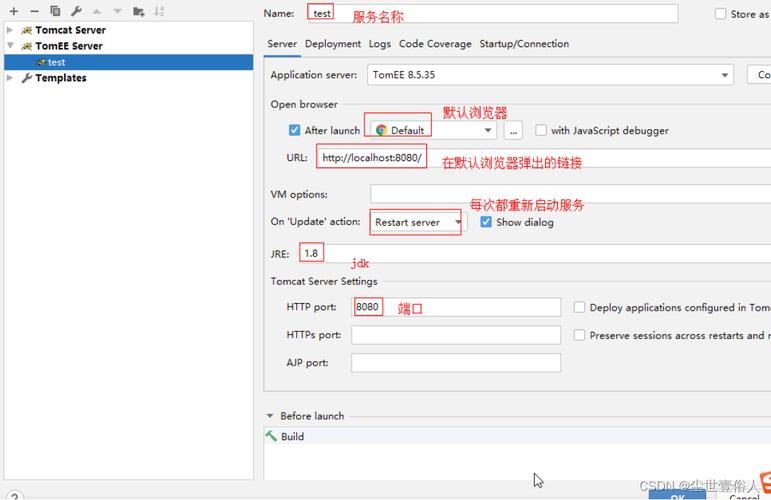771x500 pixels.
Task: Switch to the Deployment tab
Action: tap(333, 44)
